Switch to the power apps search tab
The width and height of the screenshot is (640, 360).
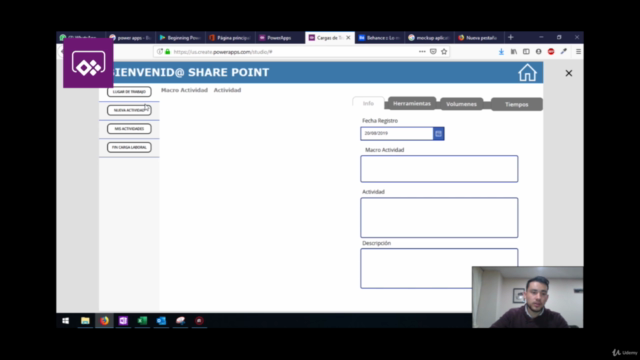pyautogui.click(x=130, y=38)
